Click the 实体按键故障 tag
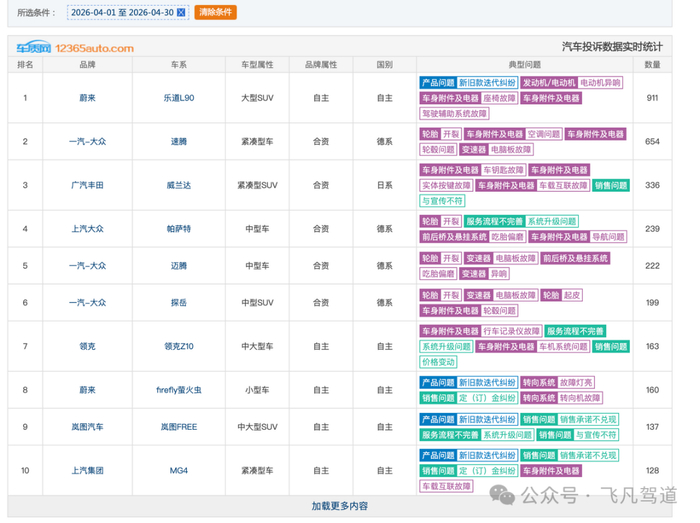The height and width of the screenshot is (523, 700). click(x=446, y=186)
